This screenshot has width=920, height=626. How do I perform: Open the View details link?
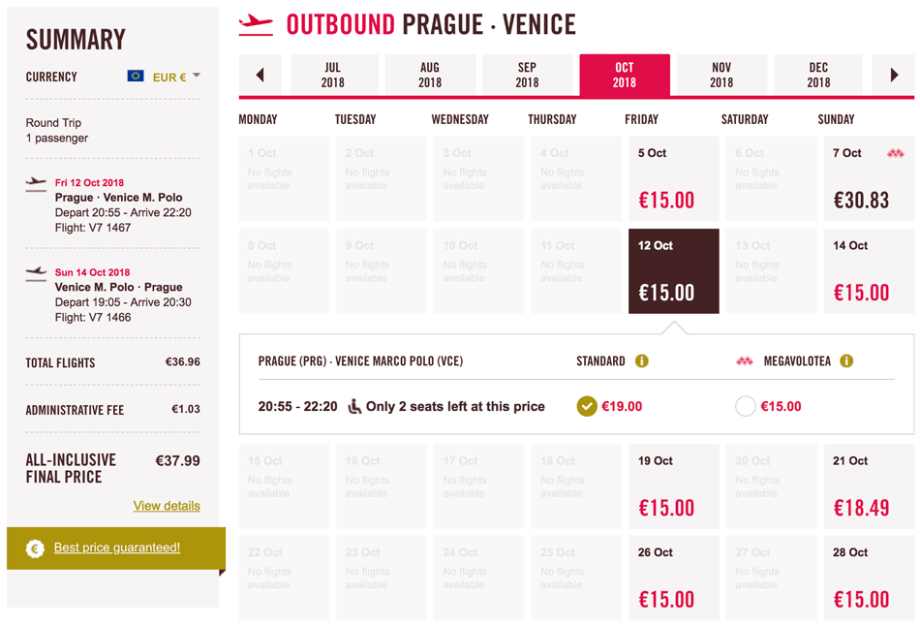pyautogui.click(x=166, y=506)
